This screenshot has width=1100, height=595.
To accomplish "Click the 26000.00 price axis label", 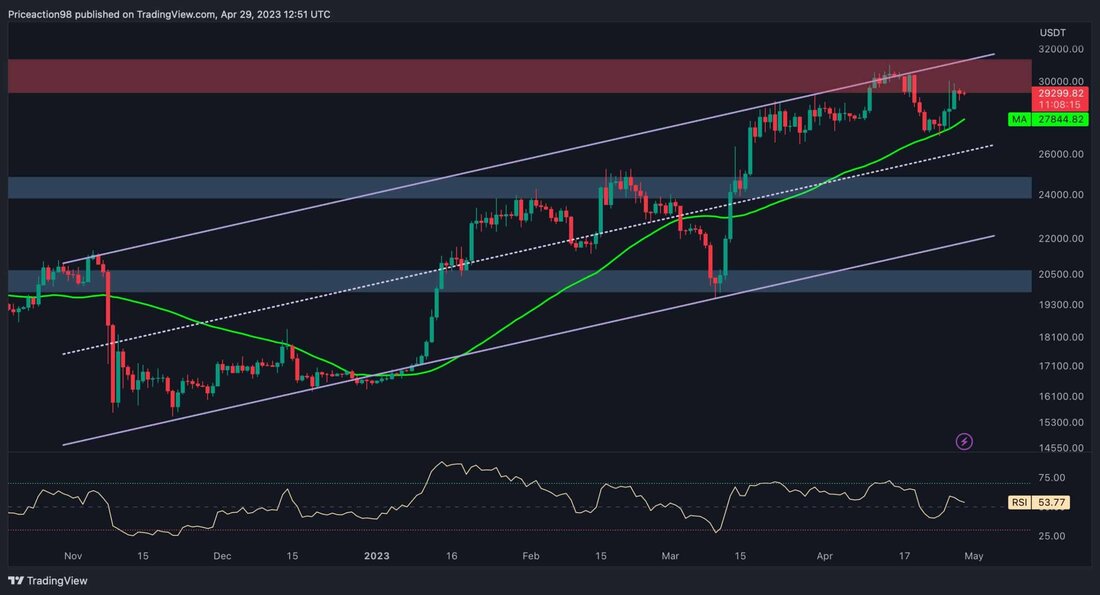I will [x=1061, y=154].
